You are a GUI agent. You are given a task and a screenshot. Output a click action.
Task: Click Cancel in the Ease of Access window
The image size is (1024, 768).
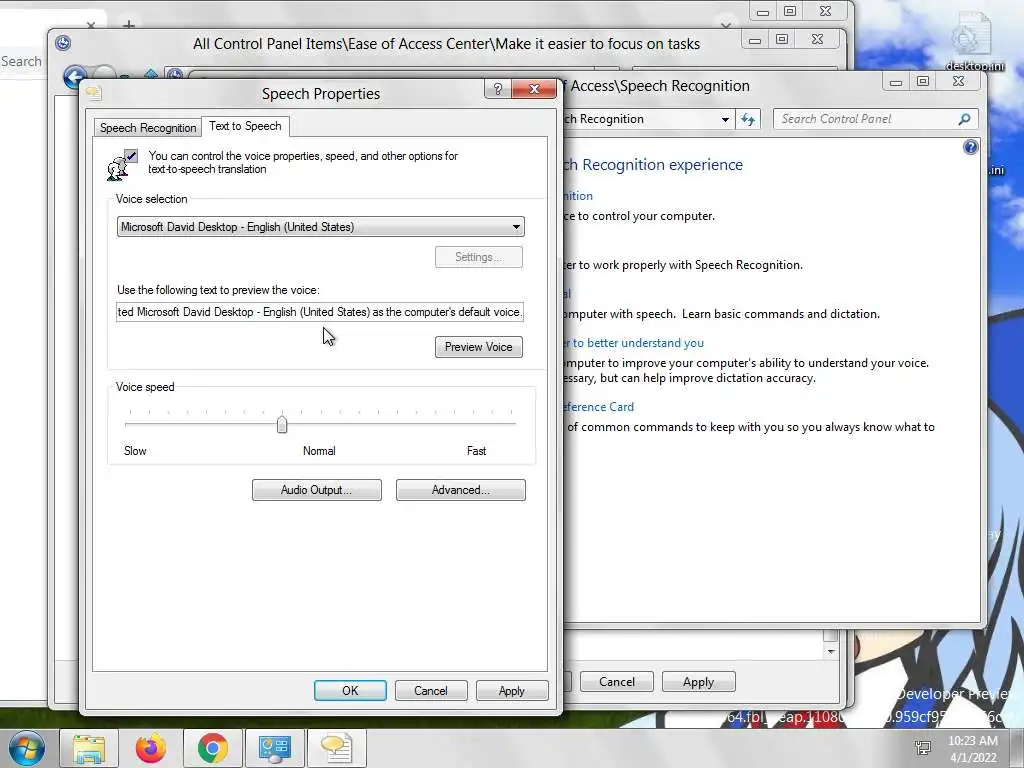[x=616, y=682]
